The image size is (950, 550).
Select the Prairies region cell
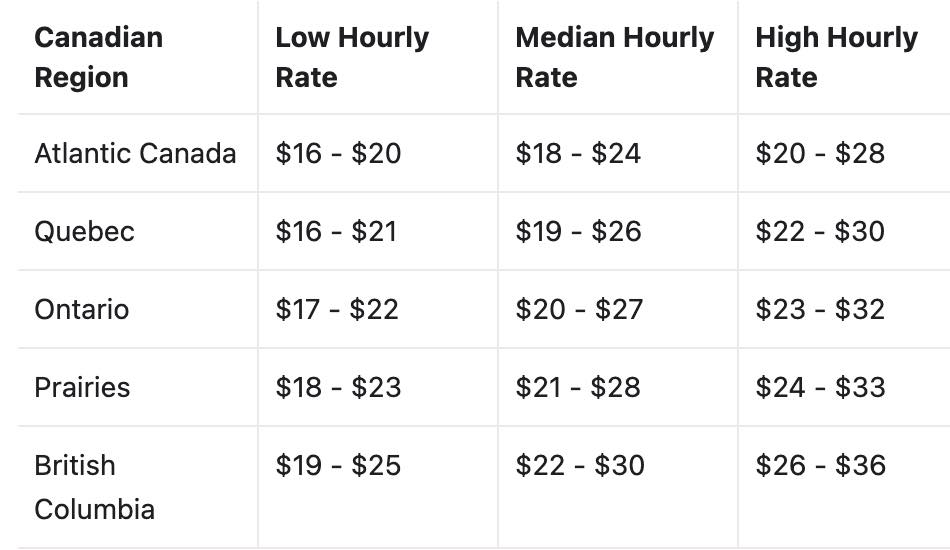[82, 388]
